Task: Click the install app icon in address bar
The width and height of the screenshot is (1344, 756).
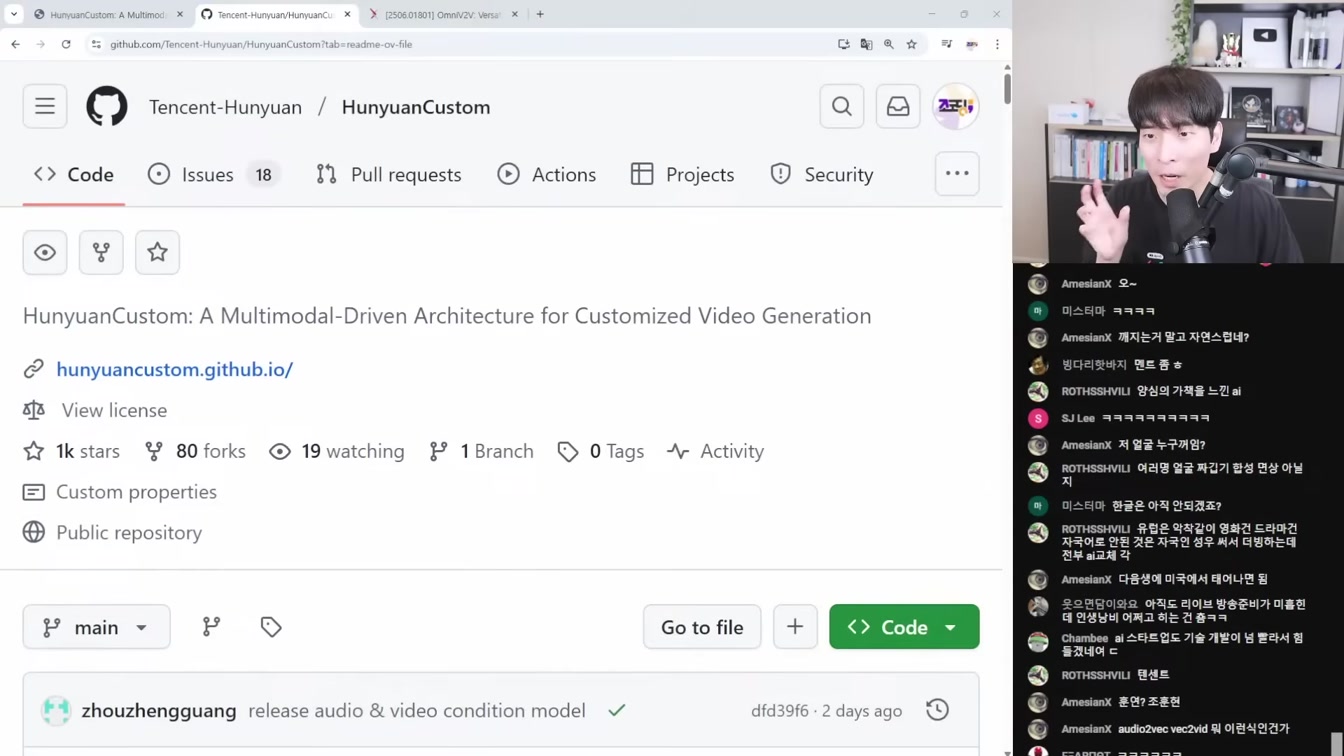Action: [844, 44]
